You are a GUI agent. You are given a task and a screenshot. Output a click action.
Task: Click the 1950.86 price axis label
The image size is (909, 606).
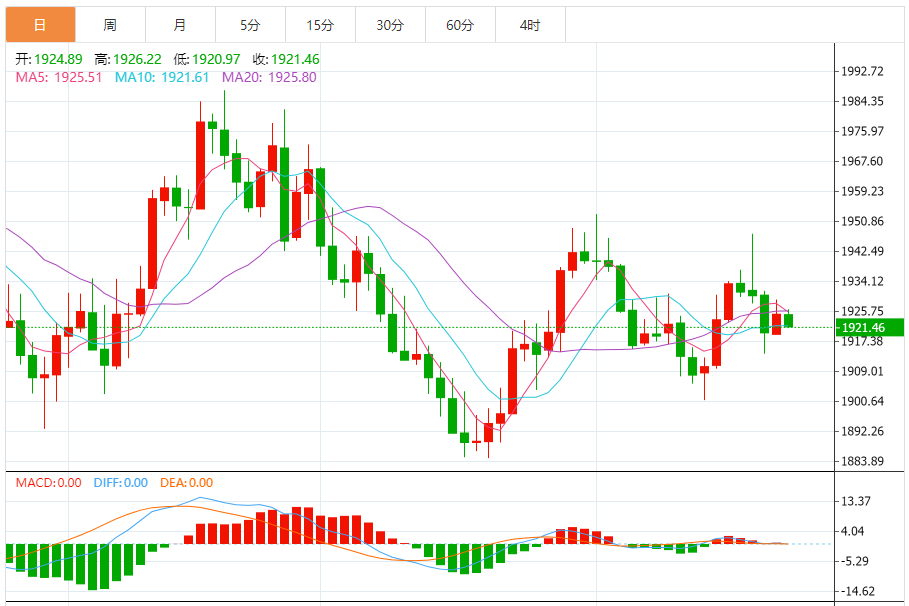pos(863,221)
